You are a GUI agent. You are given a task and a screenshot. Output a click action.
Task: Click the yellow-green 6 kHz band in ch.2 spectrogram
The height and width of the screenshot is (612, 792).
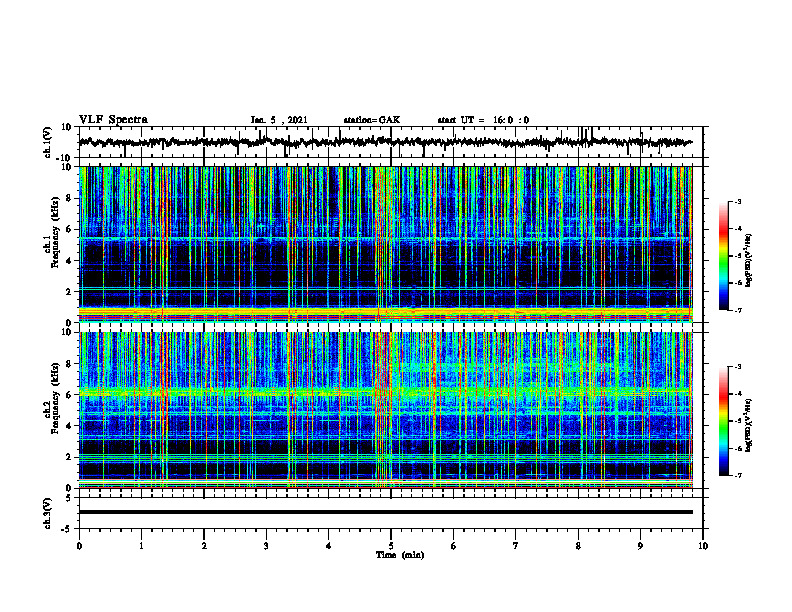pyautogui.click(x=385, y=392)
